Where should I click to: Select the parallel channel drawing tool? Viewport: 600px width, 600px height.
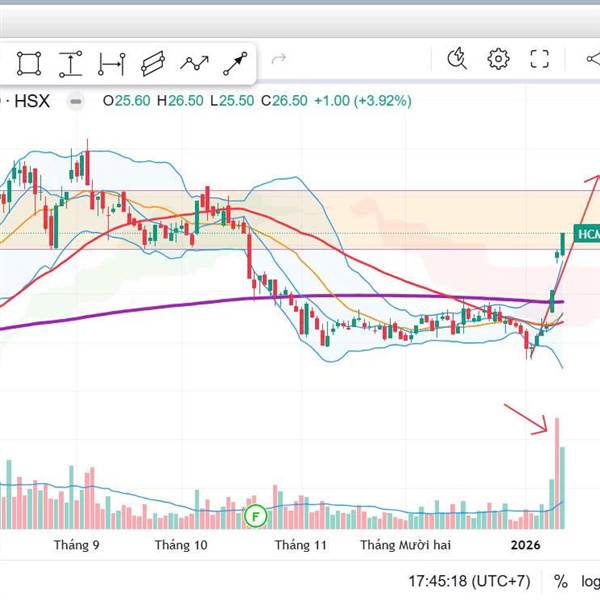[x=153, y=63]
